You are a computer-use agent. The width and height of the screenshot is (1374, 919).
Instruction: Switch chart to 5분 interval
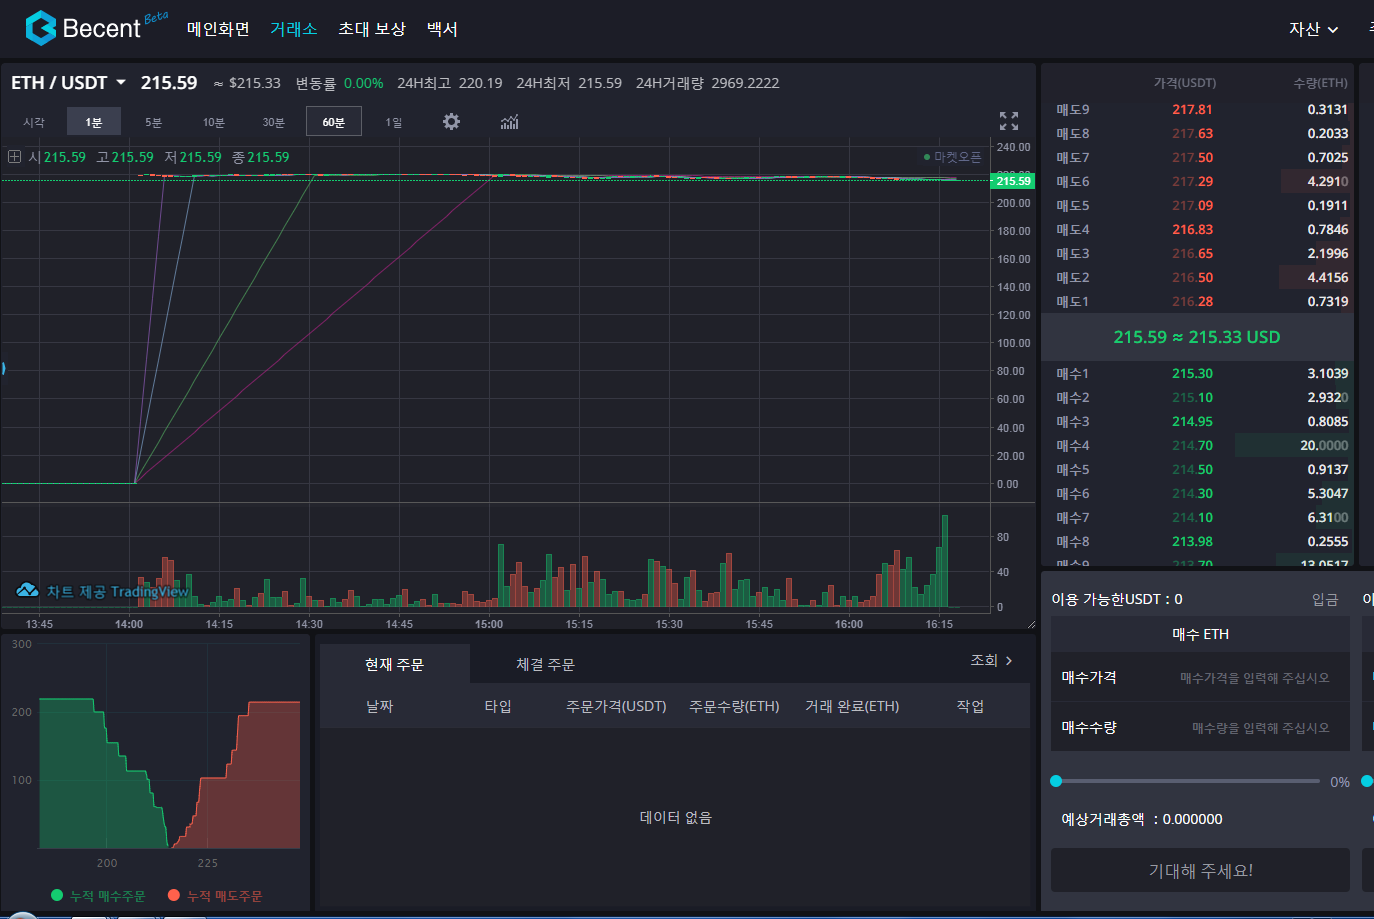(x=153, y=122)
